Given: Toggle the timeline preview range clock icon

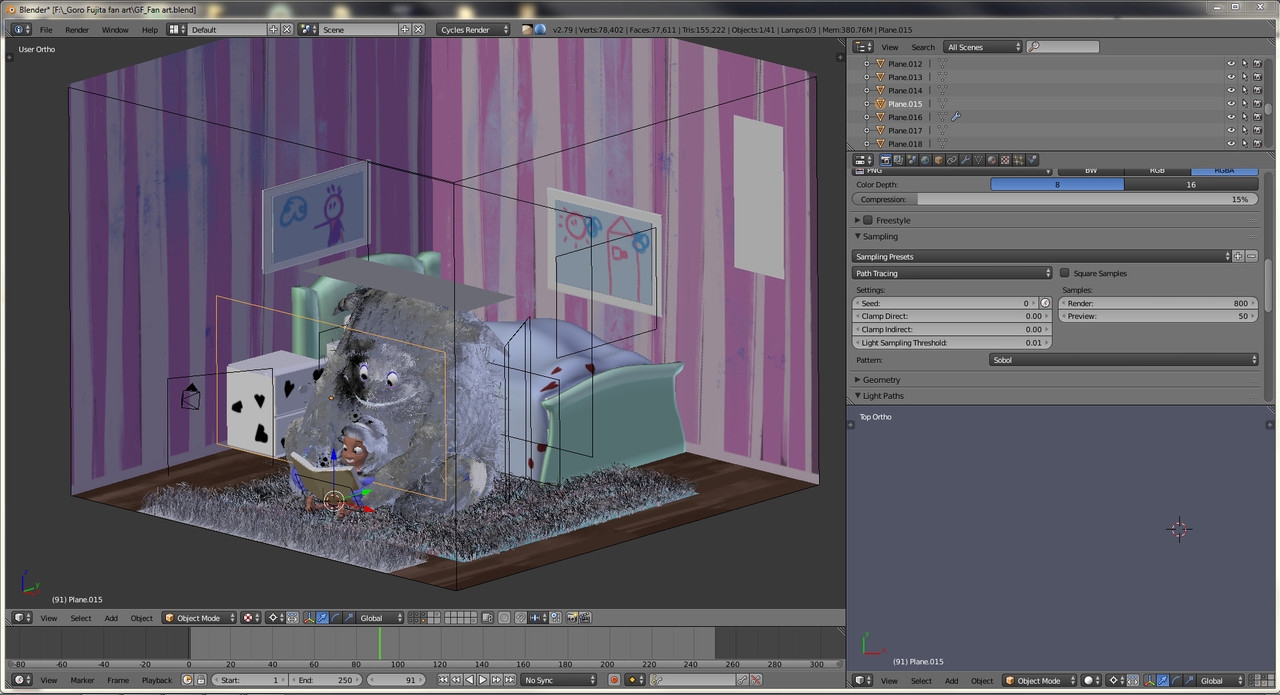Looking at the screenshot, I should (x=187, y=680).
